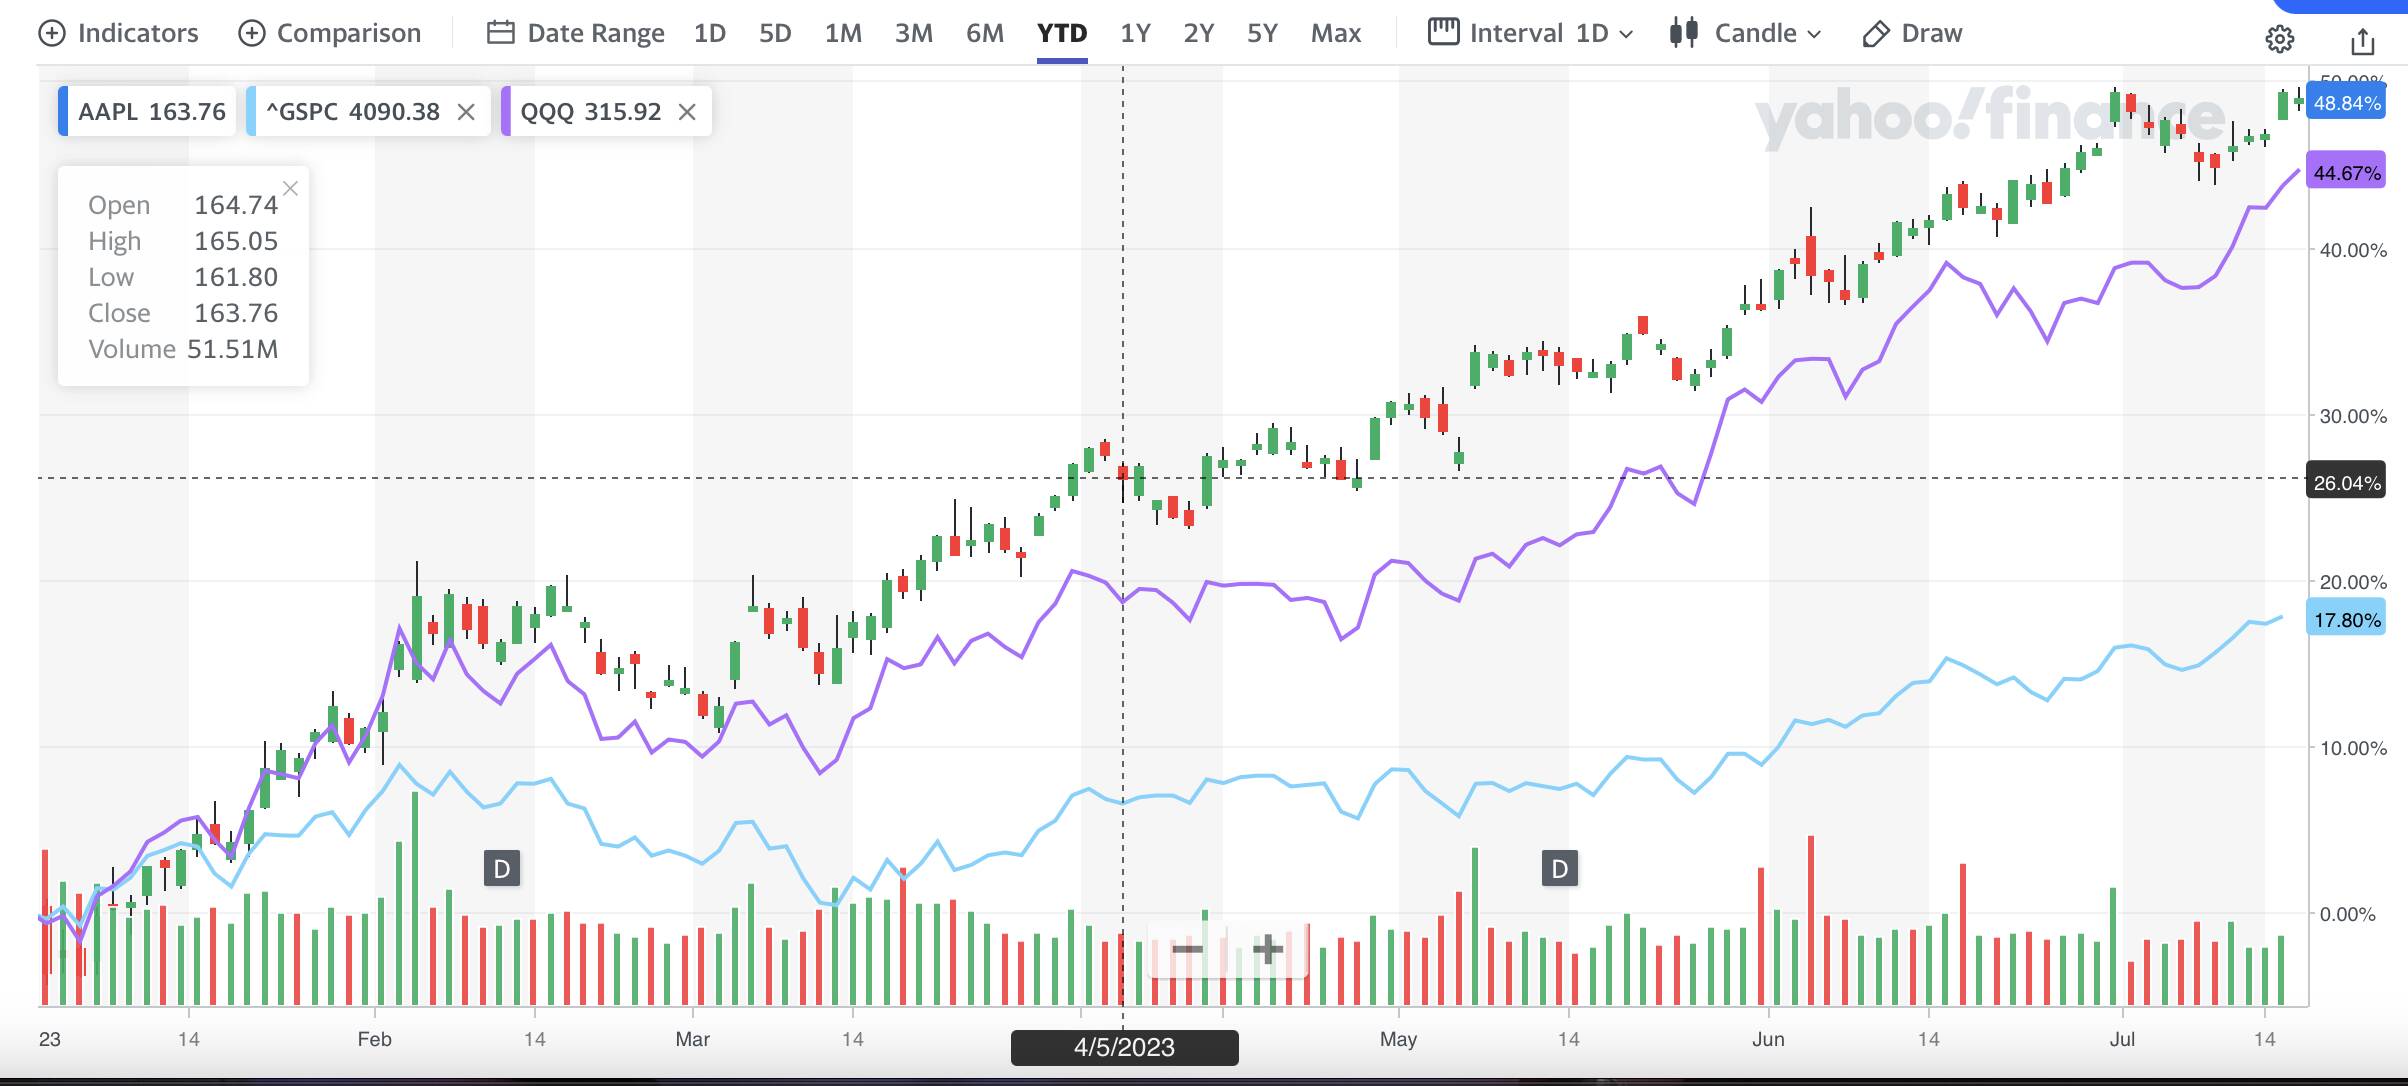This screenshot has height=1086, width=2408.
Task: Add a Comparison symbol
Action: [x=330, y=33]
